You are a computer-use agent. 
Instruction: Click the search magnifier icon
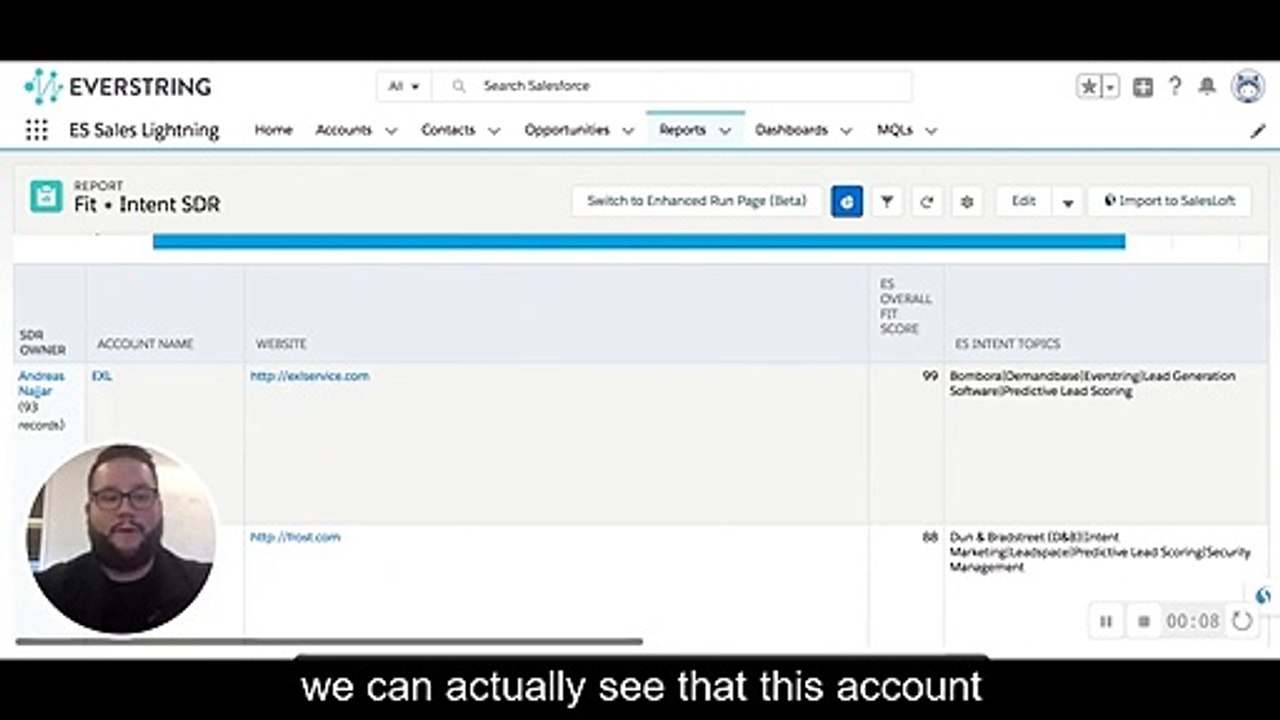(459, 86)
